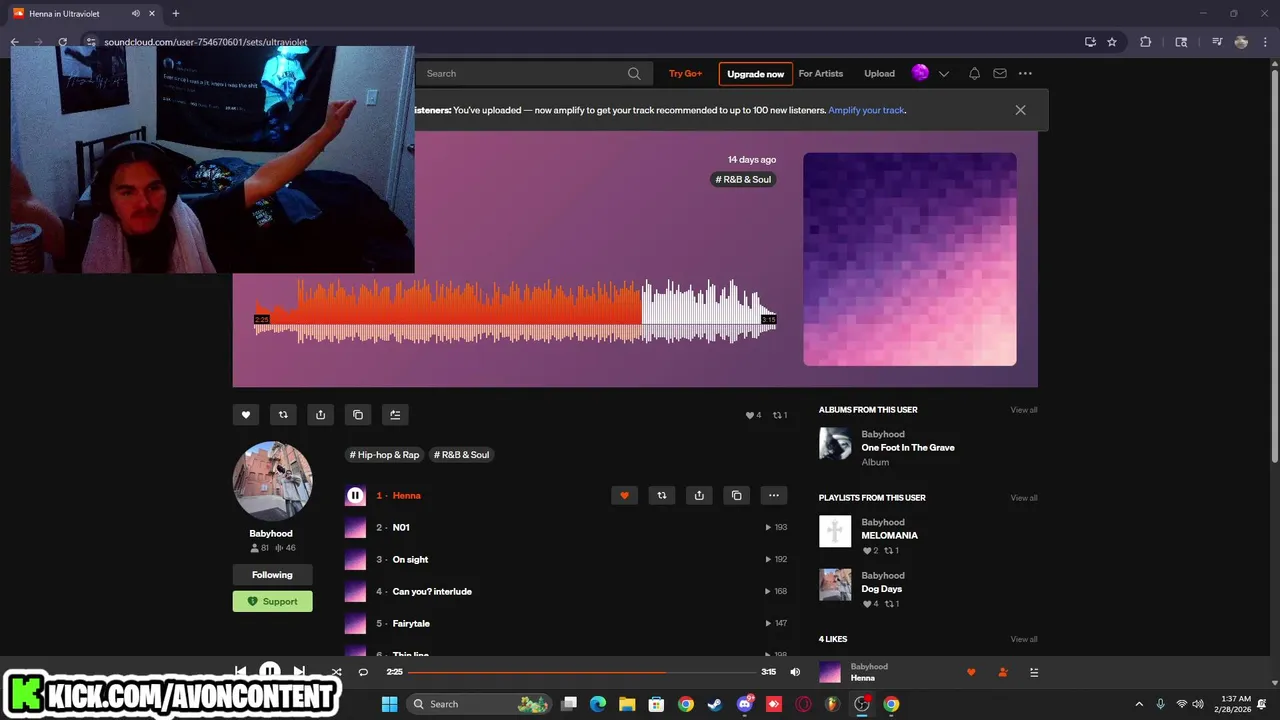The image size is (1280, 720).
Task: Dismiss the amplify banner with X
Action: (x=1020, y=110)
